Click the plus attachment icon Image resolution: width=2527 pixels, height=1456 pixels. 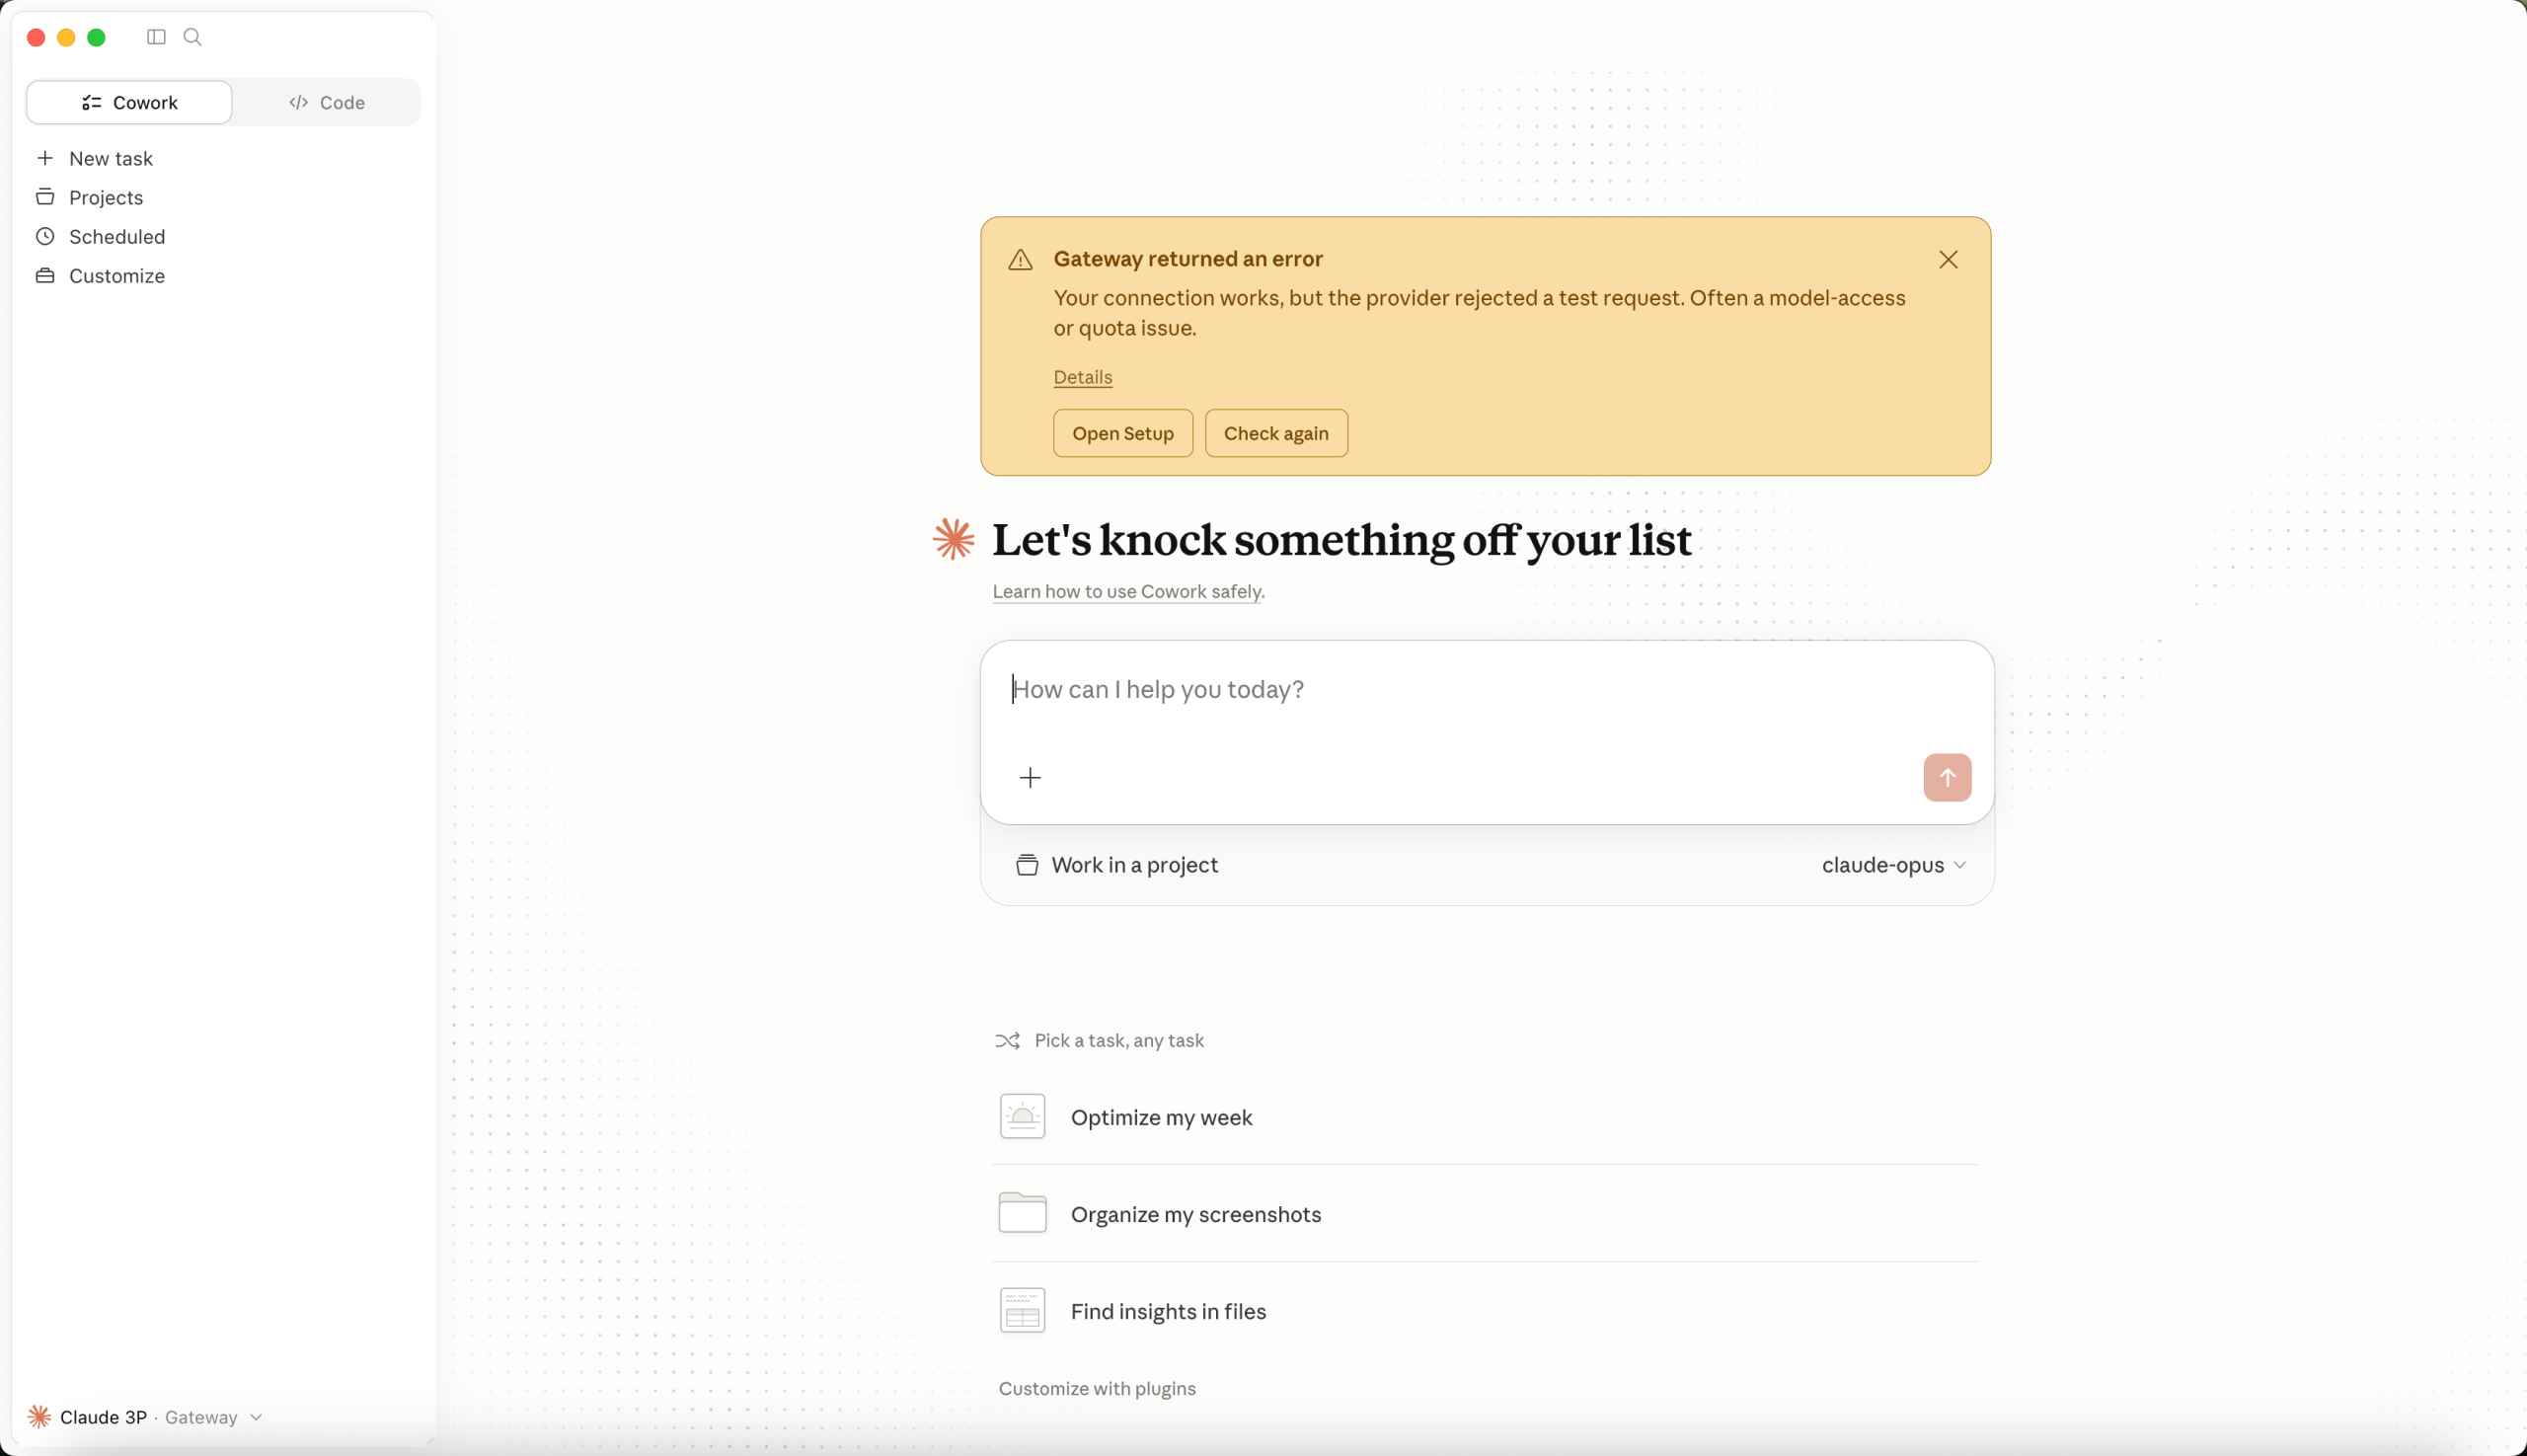(1030, 778)
